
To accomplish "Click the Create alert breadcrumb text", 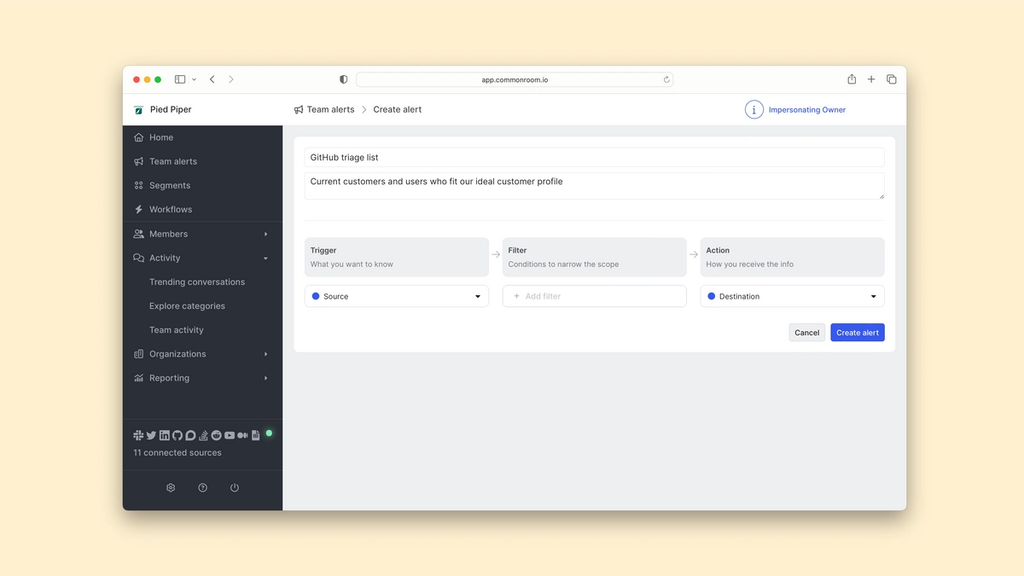I will tap(397, 110).
